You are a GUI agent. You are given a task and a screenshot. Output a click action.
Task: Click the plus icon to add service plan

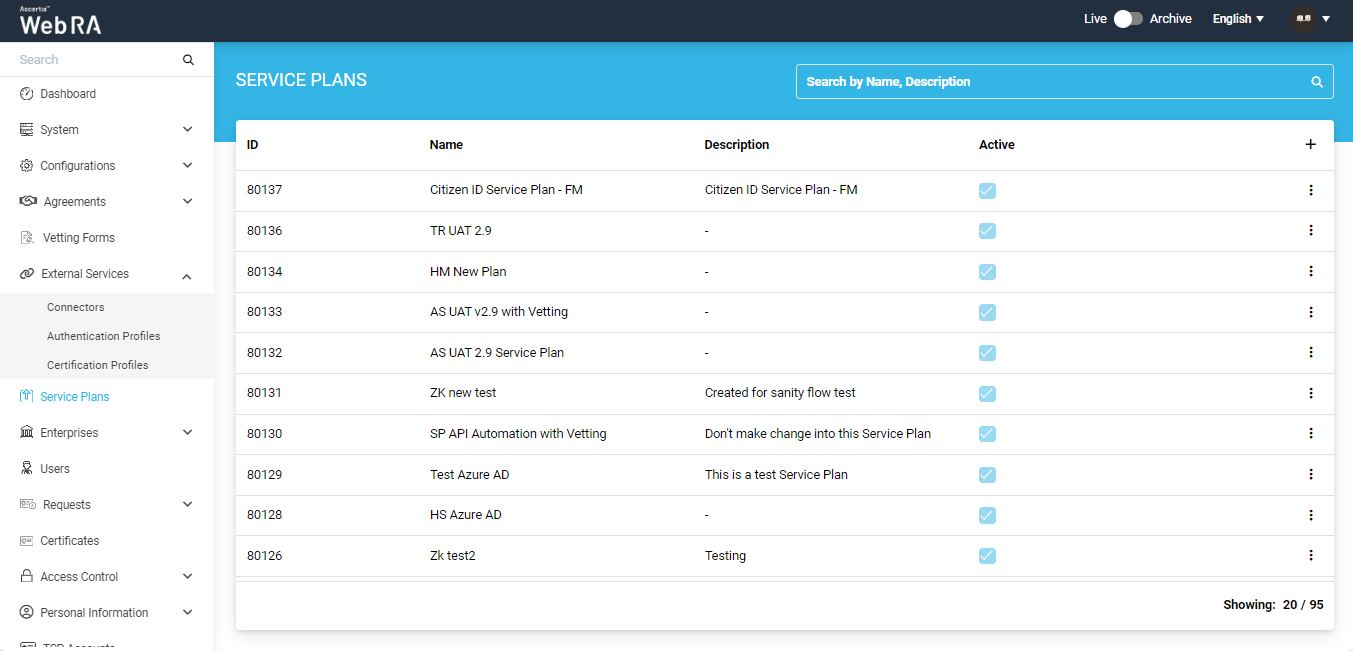tap(1310, 145)
